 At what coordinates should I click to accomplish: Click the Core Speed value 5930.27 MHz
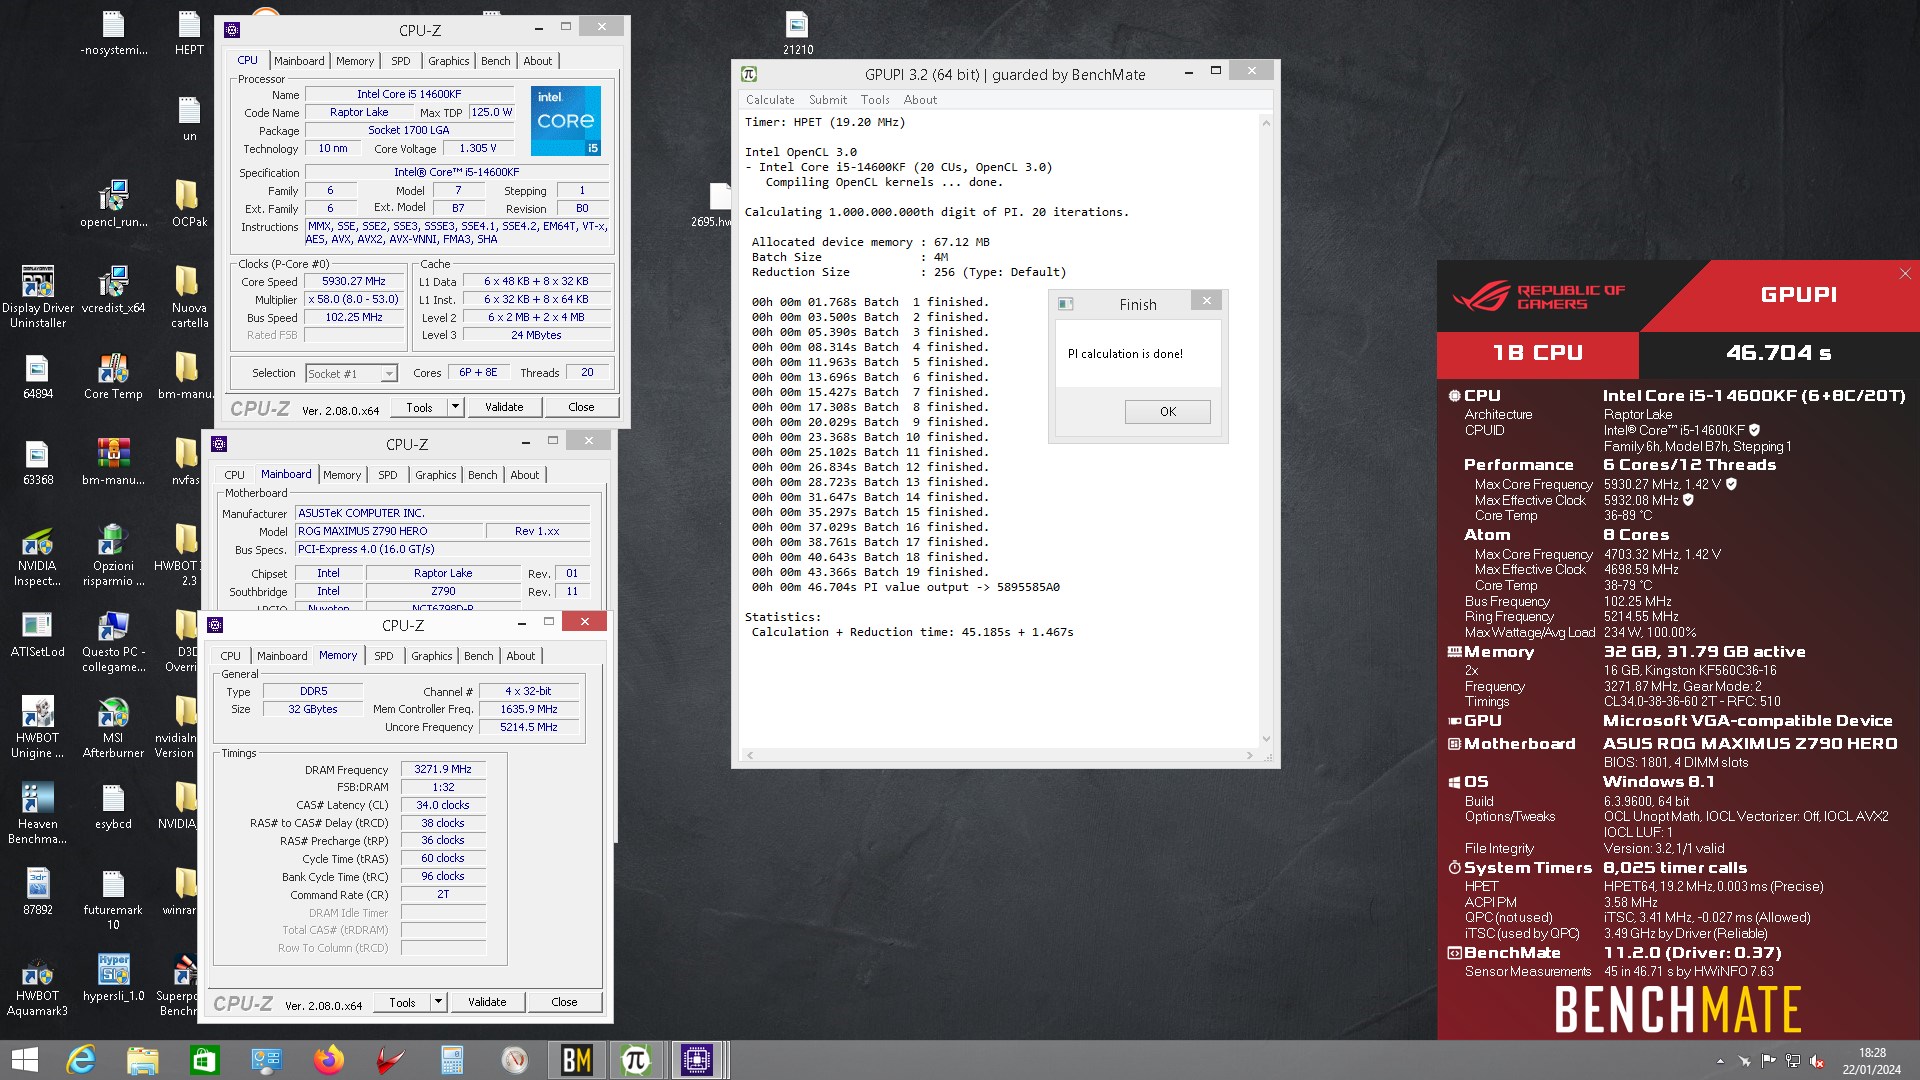click(x=354, y=281)
